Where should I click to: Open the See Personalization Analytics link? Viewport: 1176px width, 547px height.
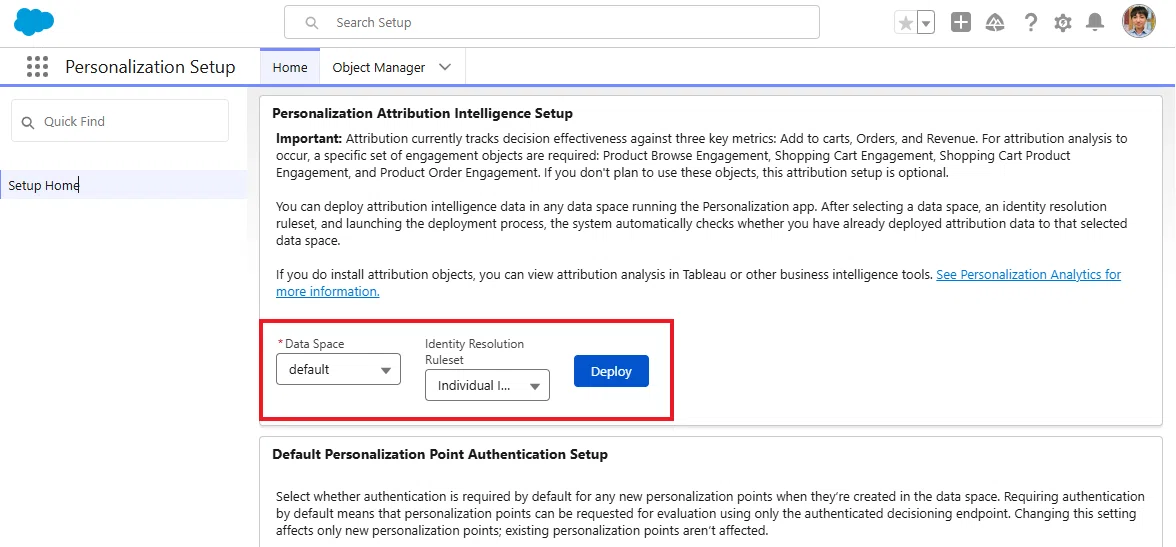point(698,283)
